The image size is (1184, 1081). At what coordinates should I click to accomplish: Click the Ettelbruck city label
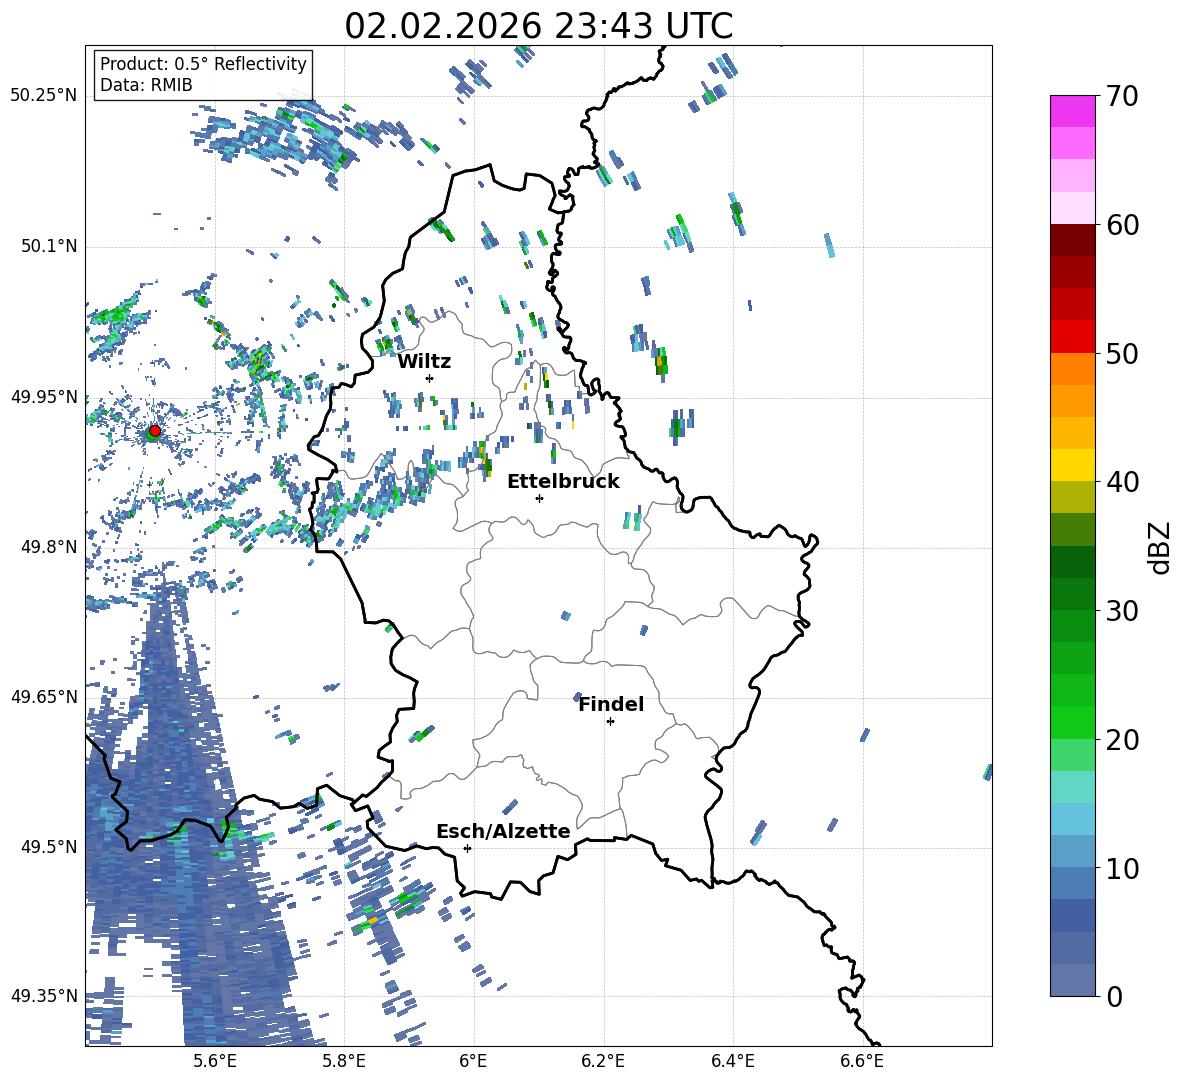[x=563, y=482]
